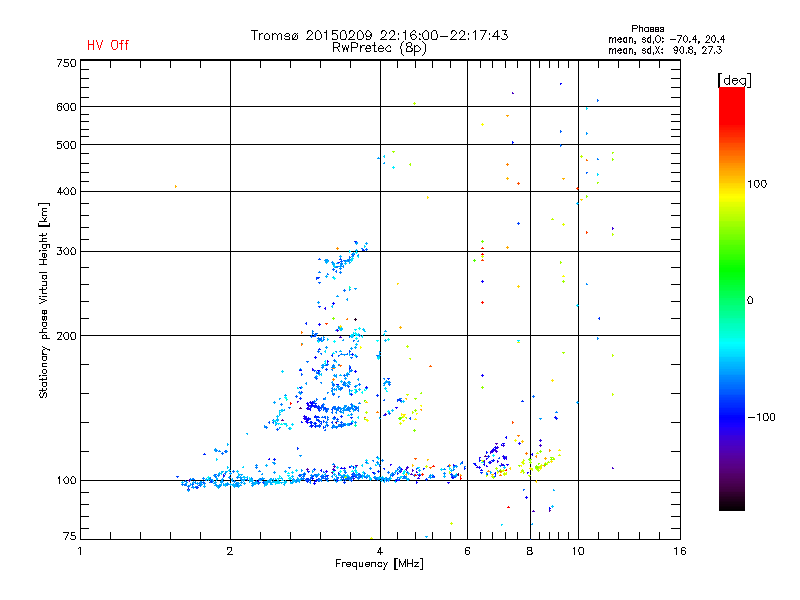Click the red 'HV Off' status label
Viewport: 800px width, 600px height.
point(108,45)
